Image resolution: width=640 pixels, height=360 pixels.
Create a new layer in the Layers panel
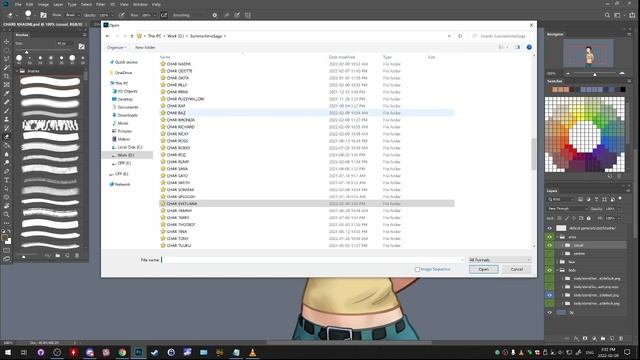[x=612, y=338]
